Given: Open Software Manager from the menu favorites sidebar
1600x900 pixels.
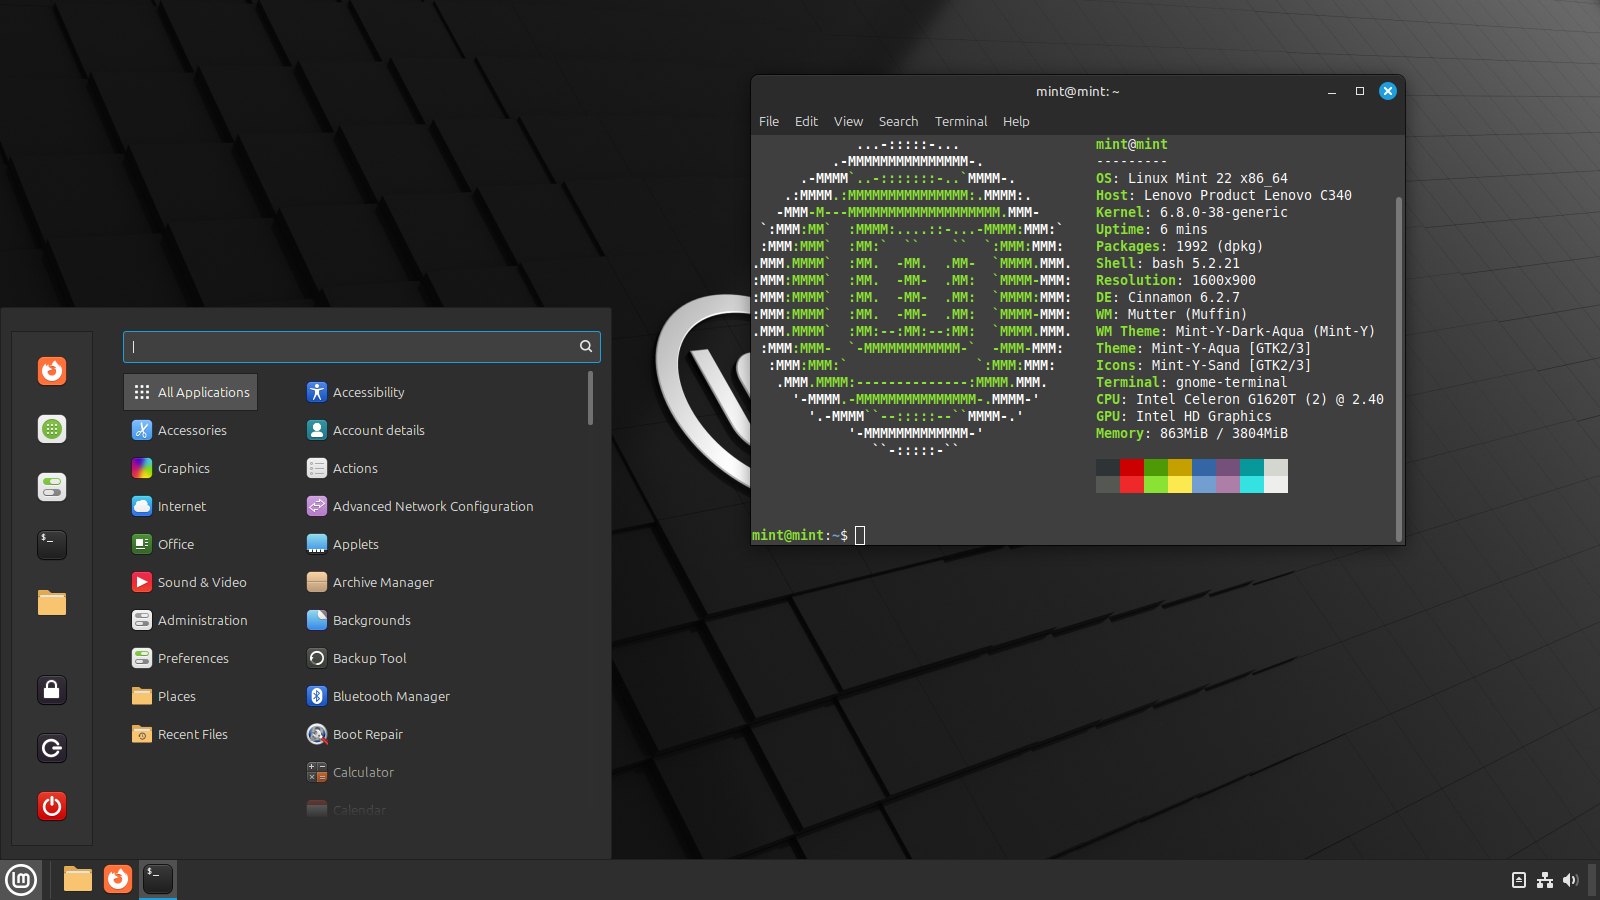Looking at the screenshot, I should coord(52,429).
